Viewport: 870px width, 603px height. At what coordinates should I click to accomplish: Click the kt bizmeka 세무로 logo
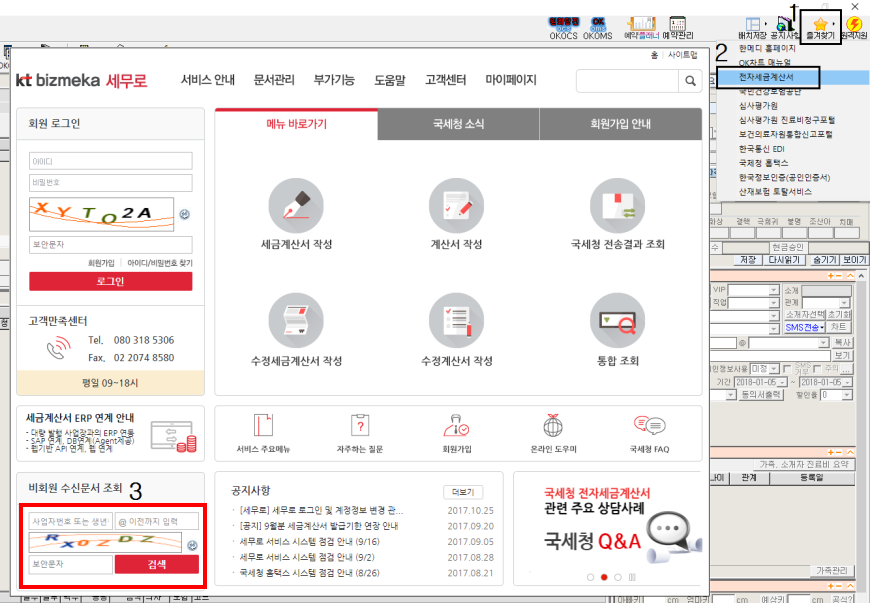click(82, 80)
